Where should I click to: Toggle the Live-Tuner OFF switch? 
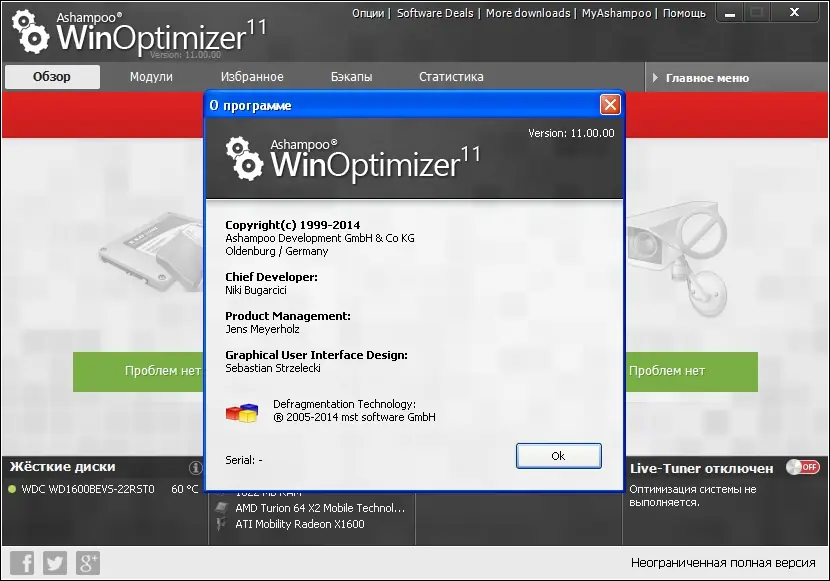(802, 467)
